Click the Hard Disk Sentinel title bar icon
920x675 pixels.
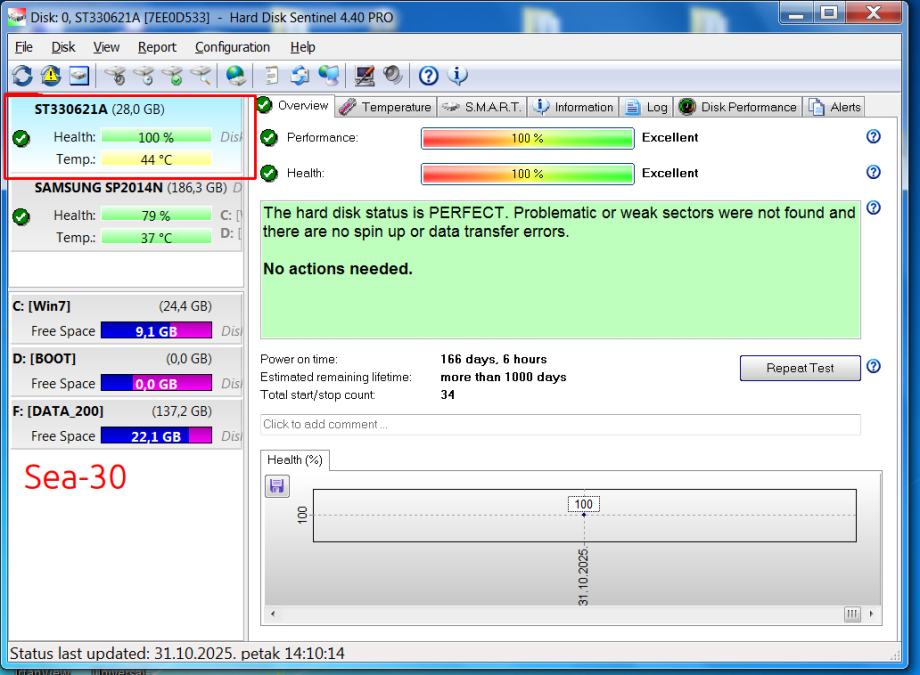17,17
